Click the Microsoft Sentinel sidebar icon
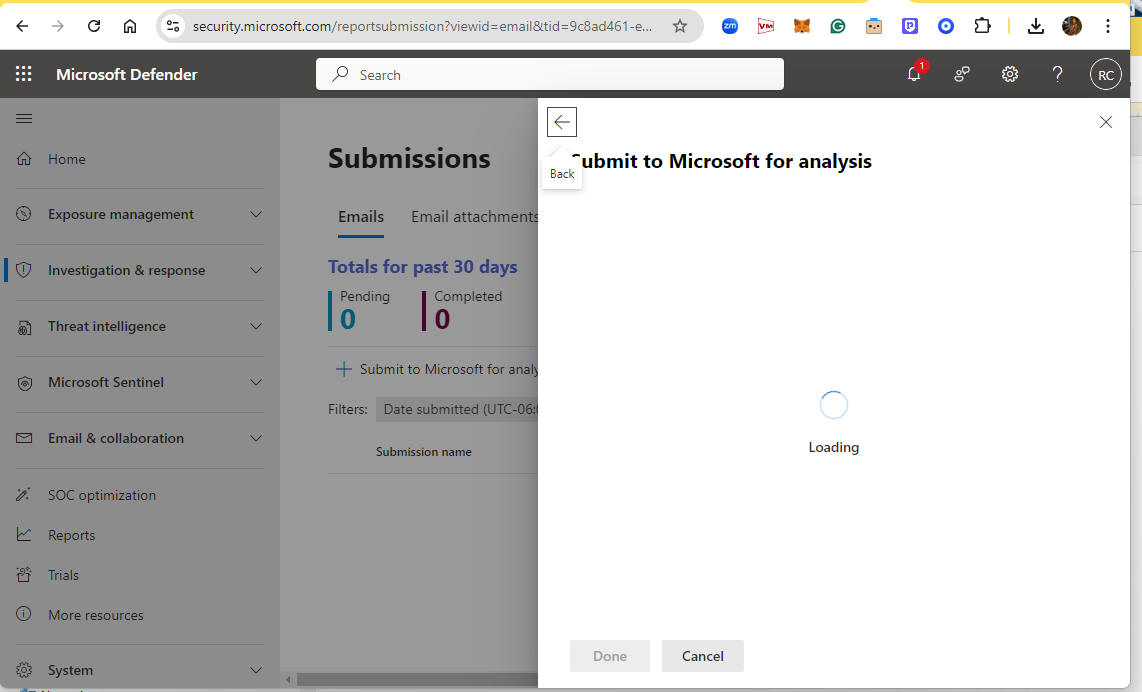 [24, 382]
